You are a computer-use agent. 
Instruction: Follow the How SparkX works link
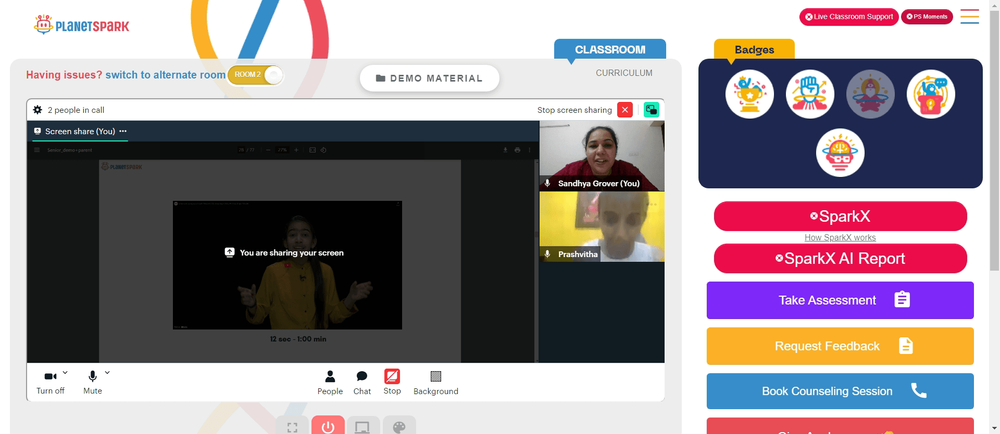point(840,238)
